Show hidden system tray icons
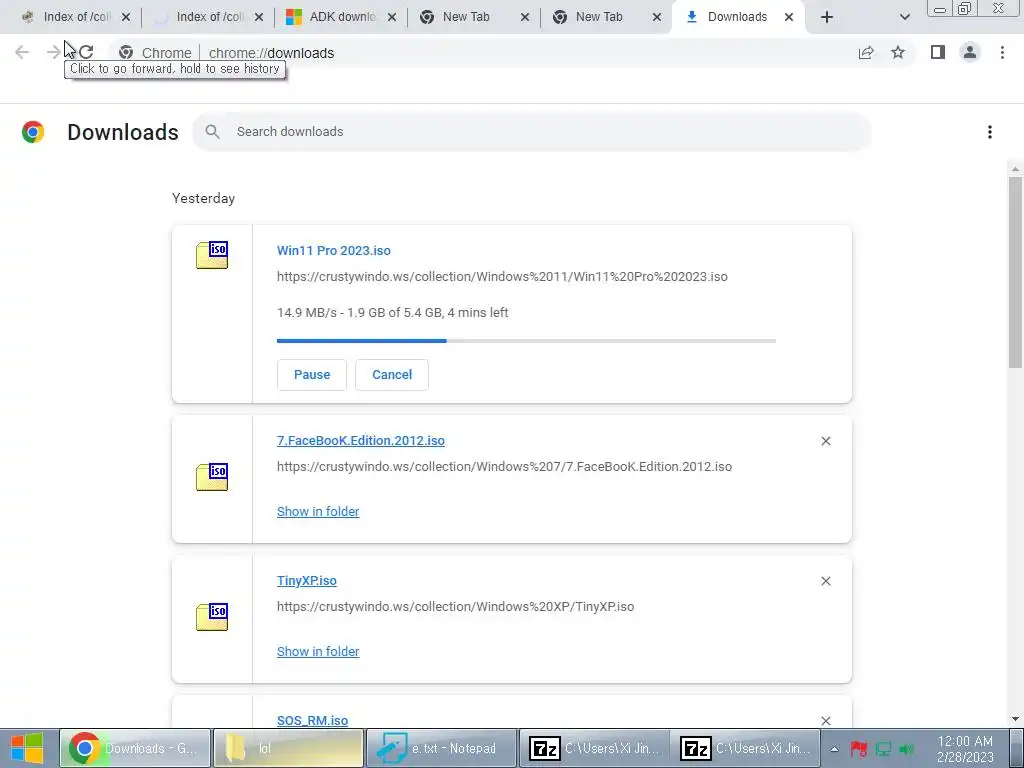Image resolution: width=1024 pixels, height=768 pixels. pyautogui.click(x=834, y=749)
